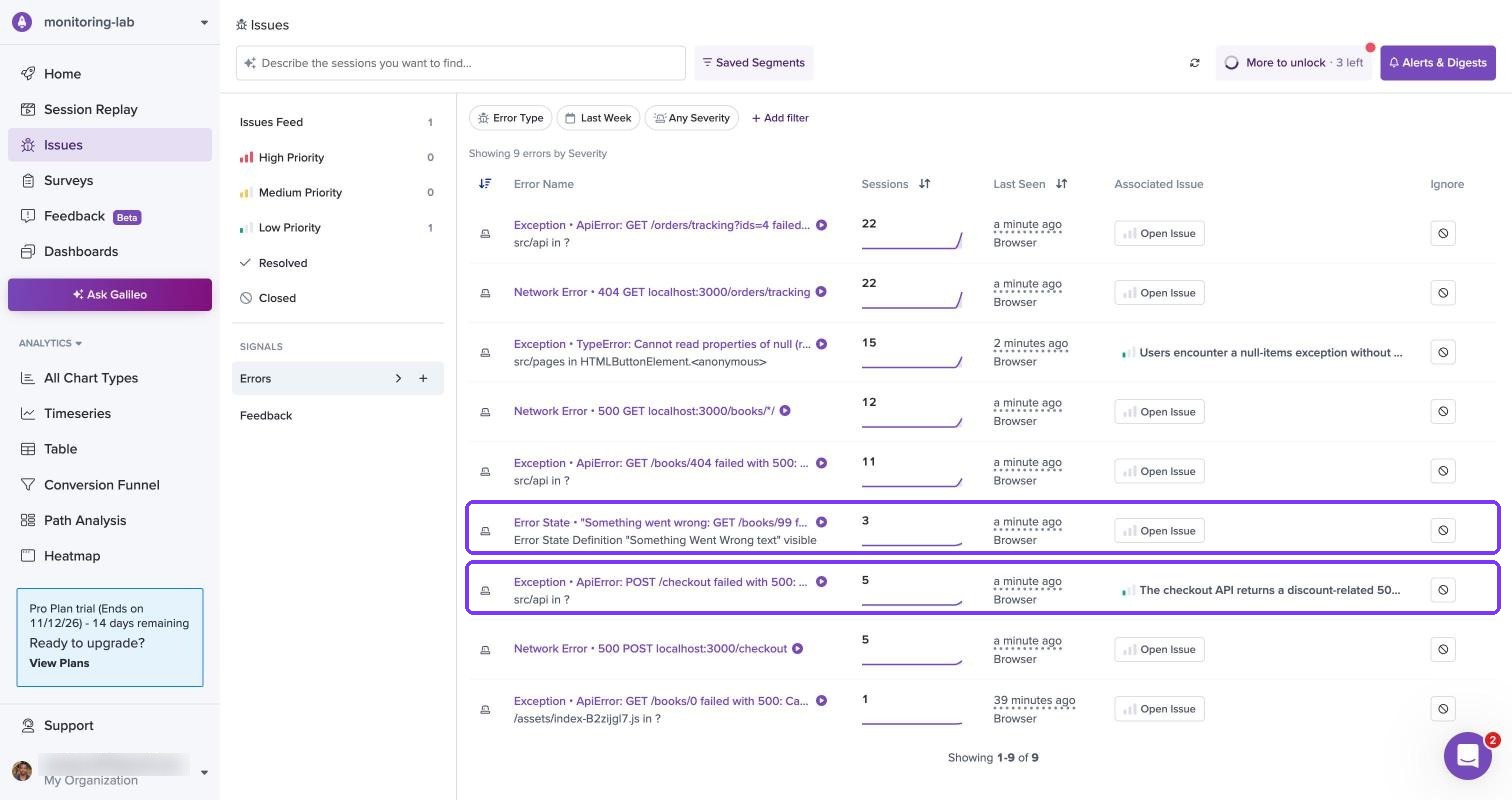Click More to unlock progress button
Viewport: 1512px width, 800px height.
(1294, 63)
